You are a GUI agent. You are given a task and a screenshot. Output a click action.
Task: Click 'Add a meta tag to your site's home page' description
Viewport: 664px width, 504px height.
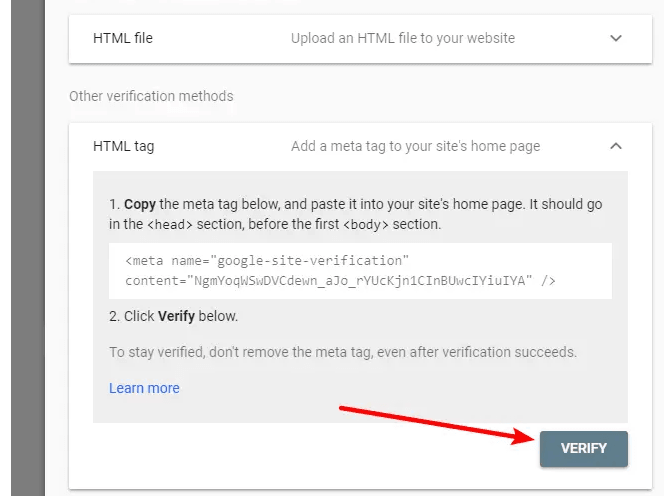[415, 146]
